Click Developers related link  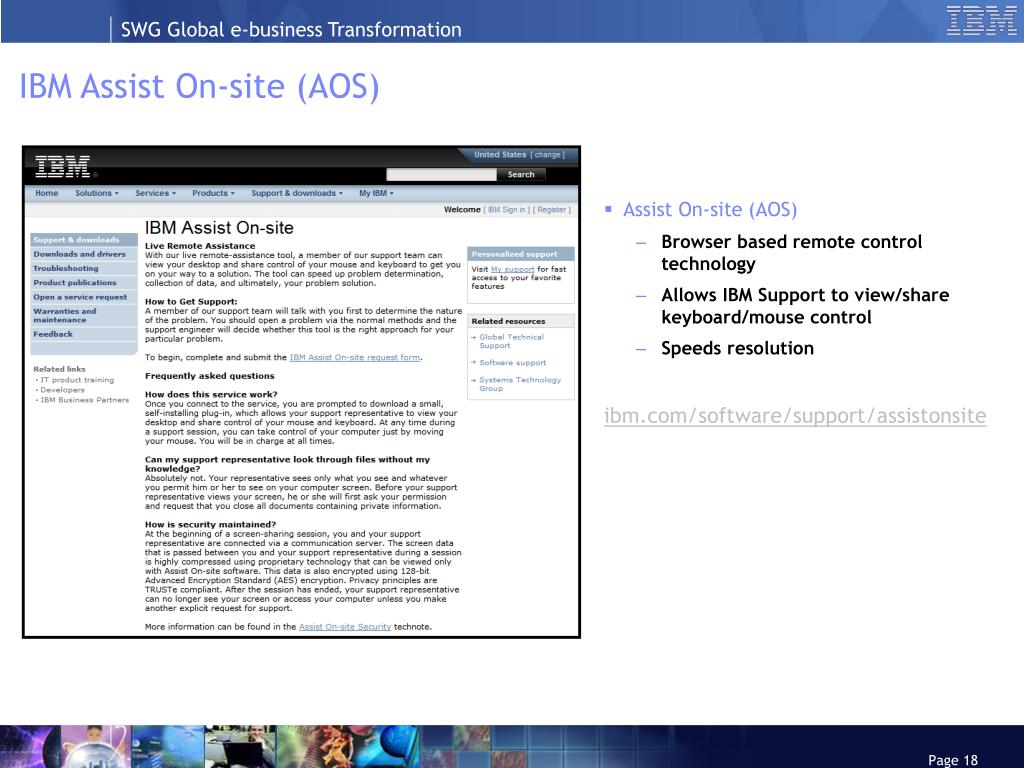click(62, 390)
